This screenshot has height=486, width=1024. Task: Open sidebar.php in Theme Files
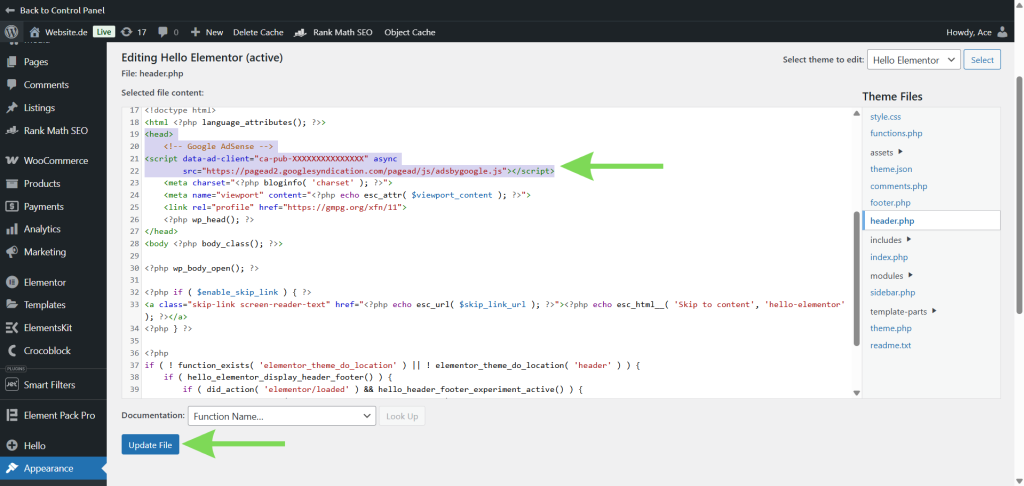(893, 293)
